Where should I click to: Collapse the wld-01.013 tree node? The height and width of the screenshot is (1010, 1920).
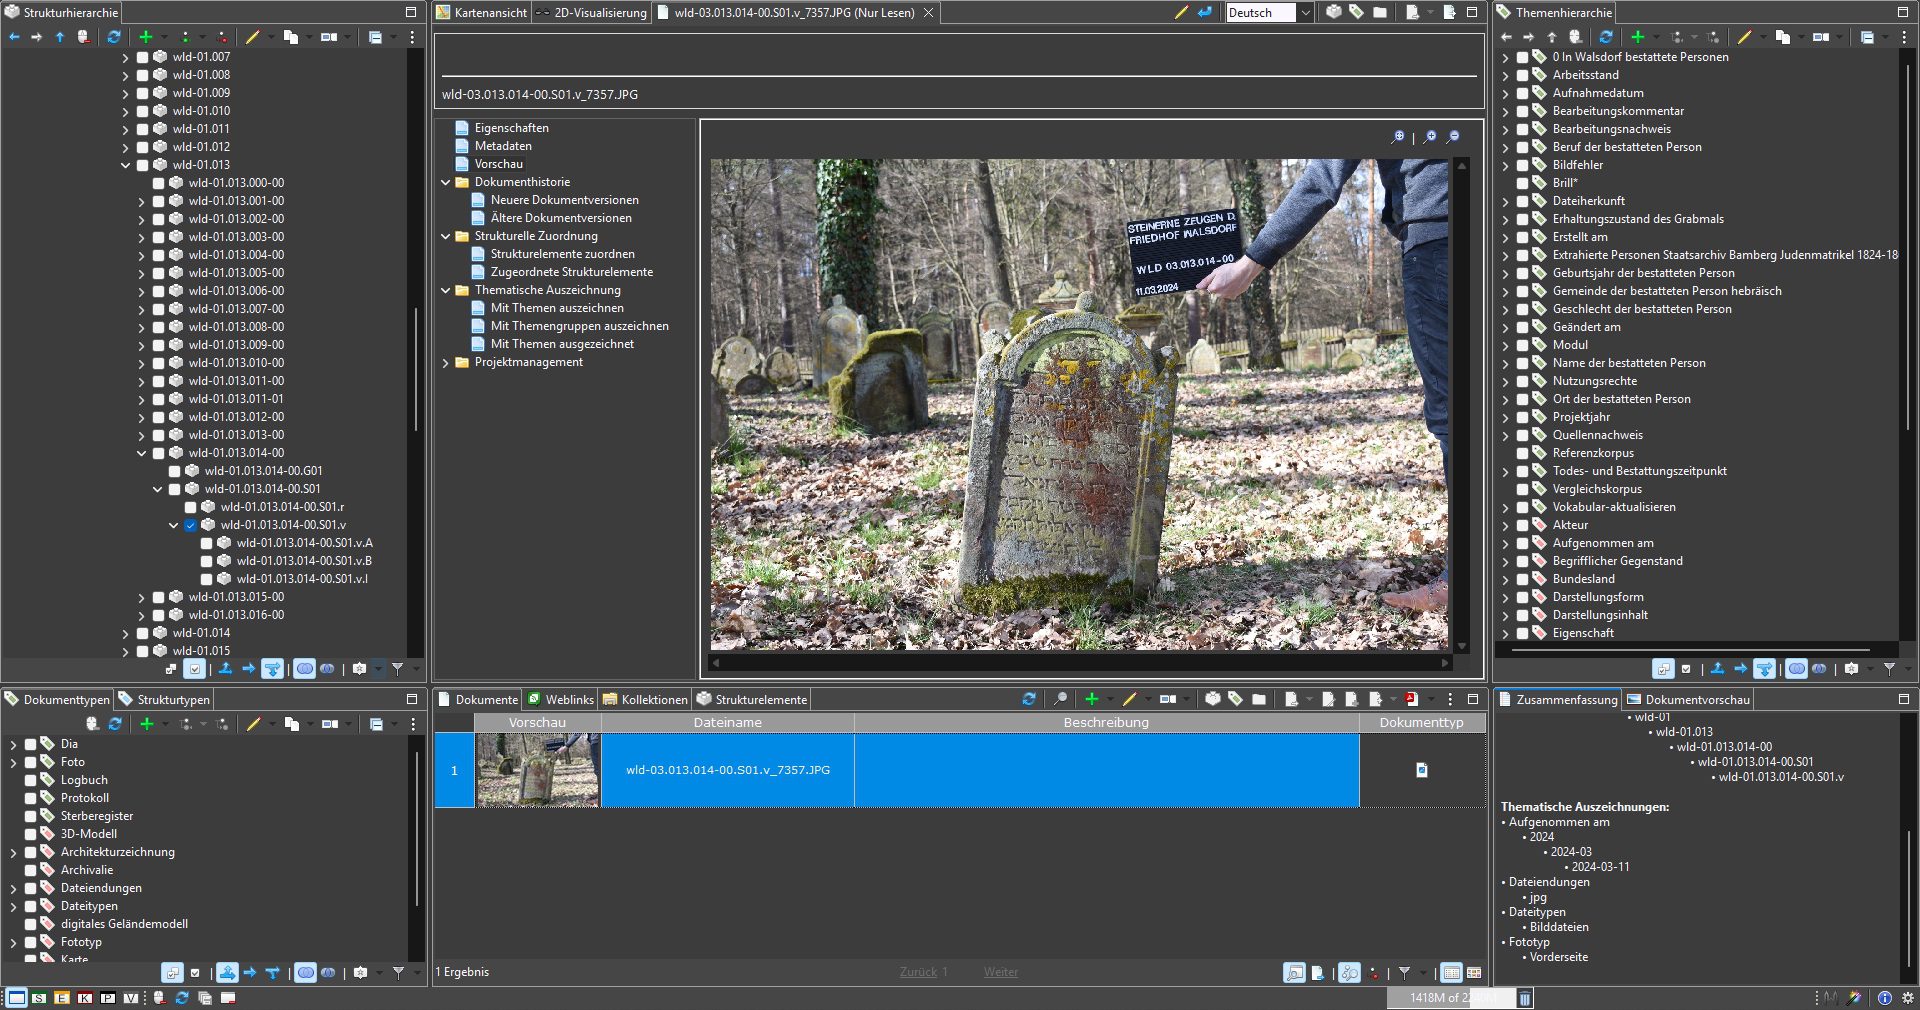pyautogui.click(x=126, y=165)
